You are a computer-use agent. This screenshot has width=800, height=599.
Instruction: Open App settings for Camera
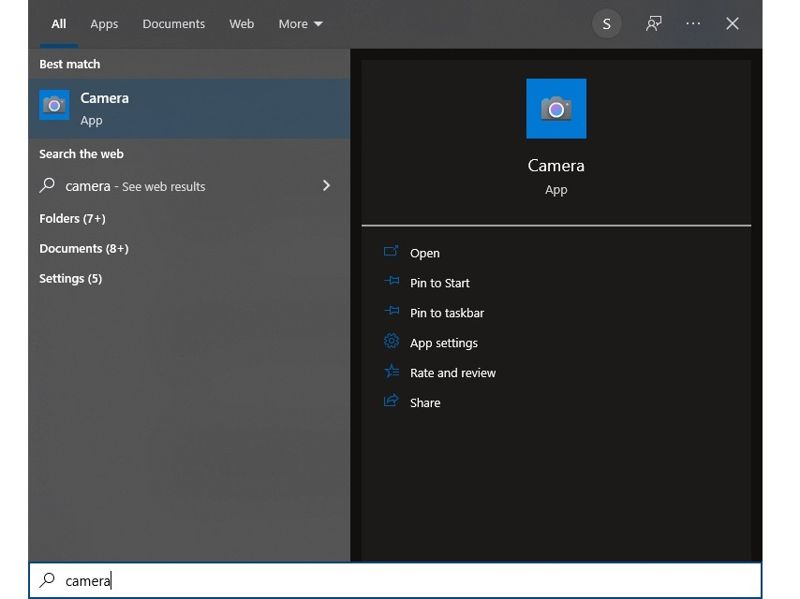pos(444,343)
